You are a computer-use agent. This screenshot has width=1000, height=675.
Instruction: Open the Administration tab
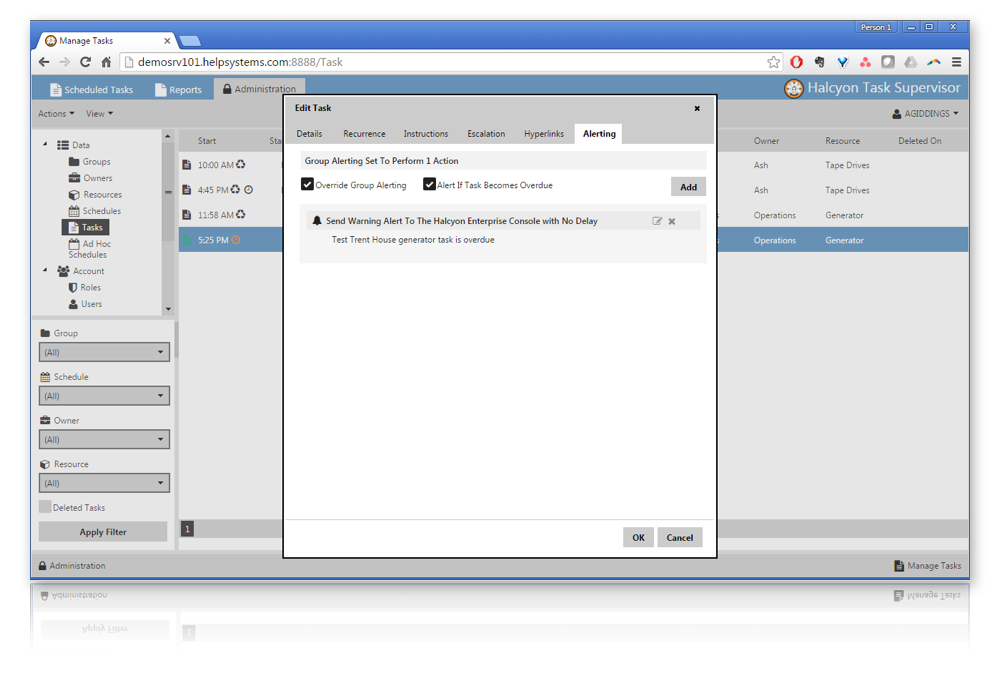259,89
